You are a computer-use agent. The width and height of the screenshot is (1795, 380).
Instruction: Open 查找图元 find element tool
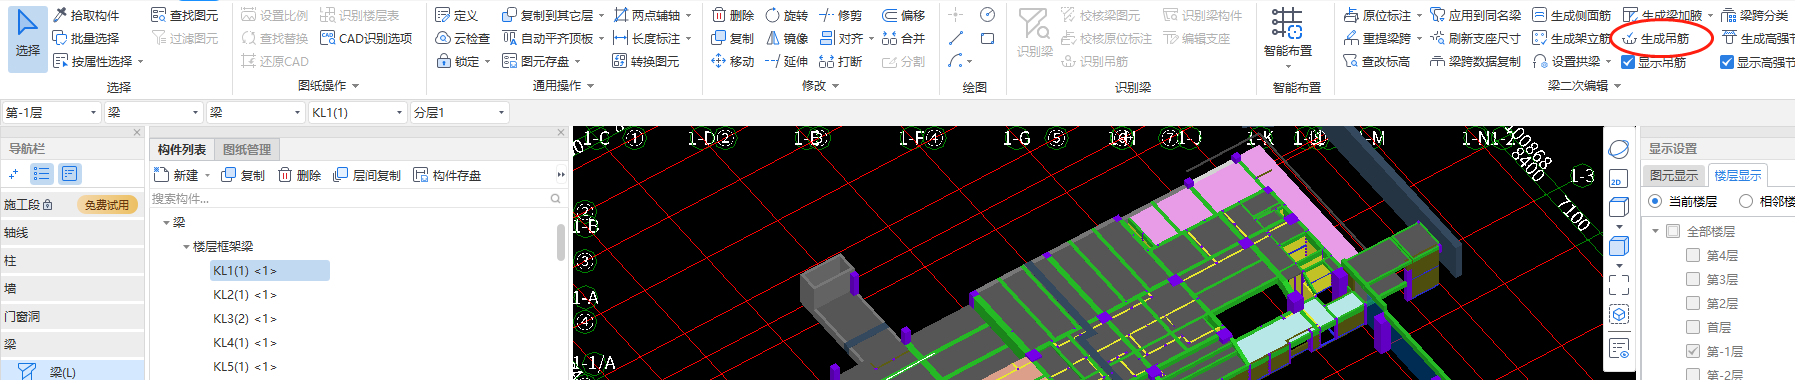point(185,15)
